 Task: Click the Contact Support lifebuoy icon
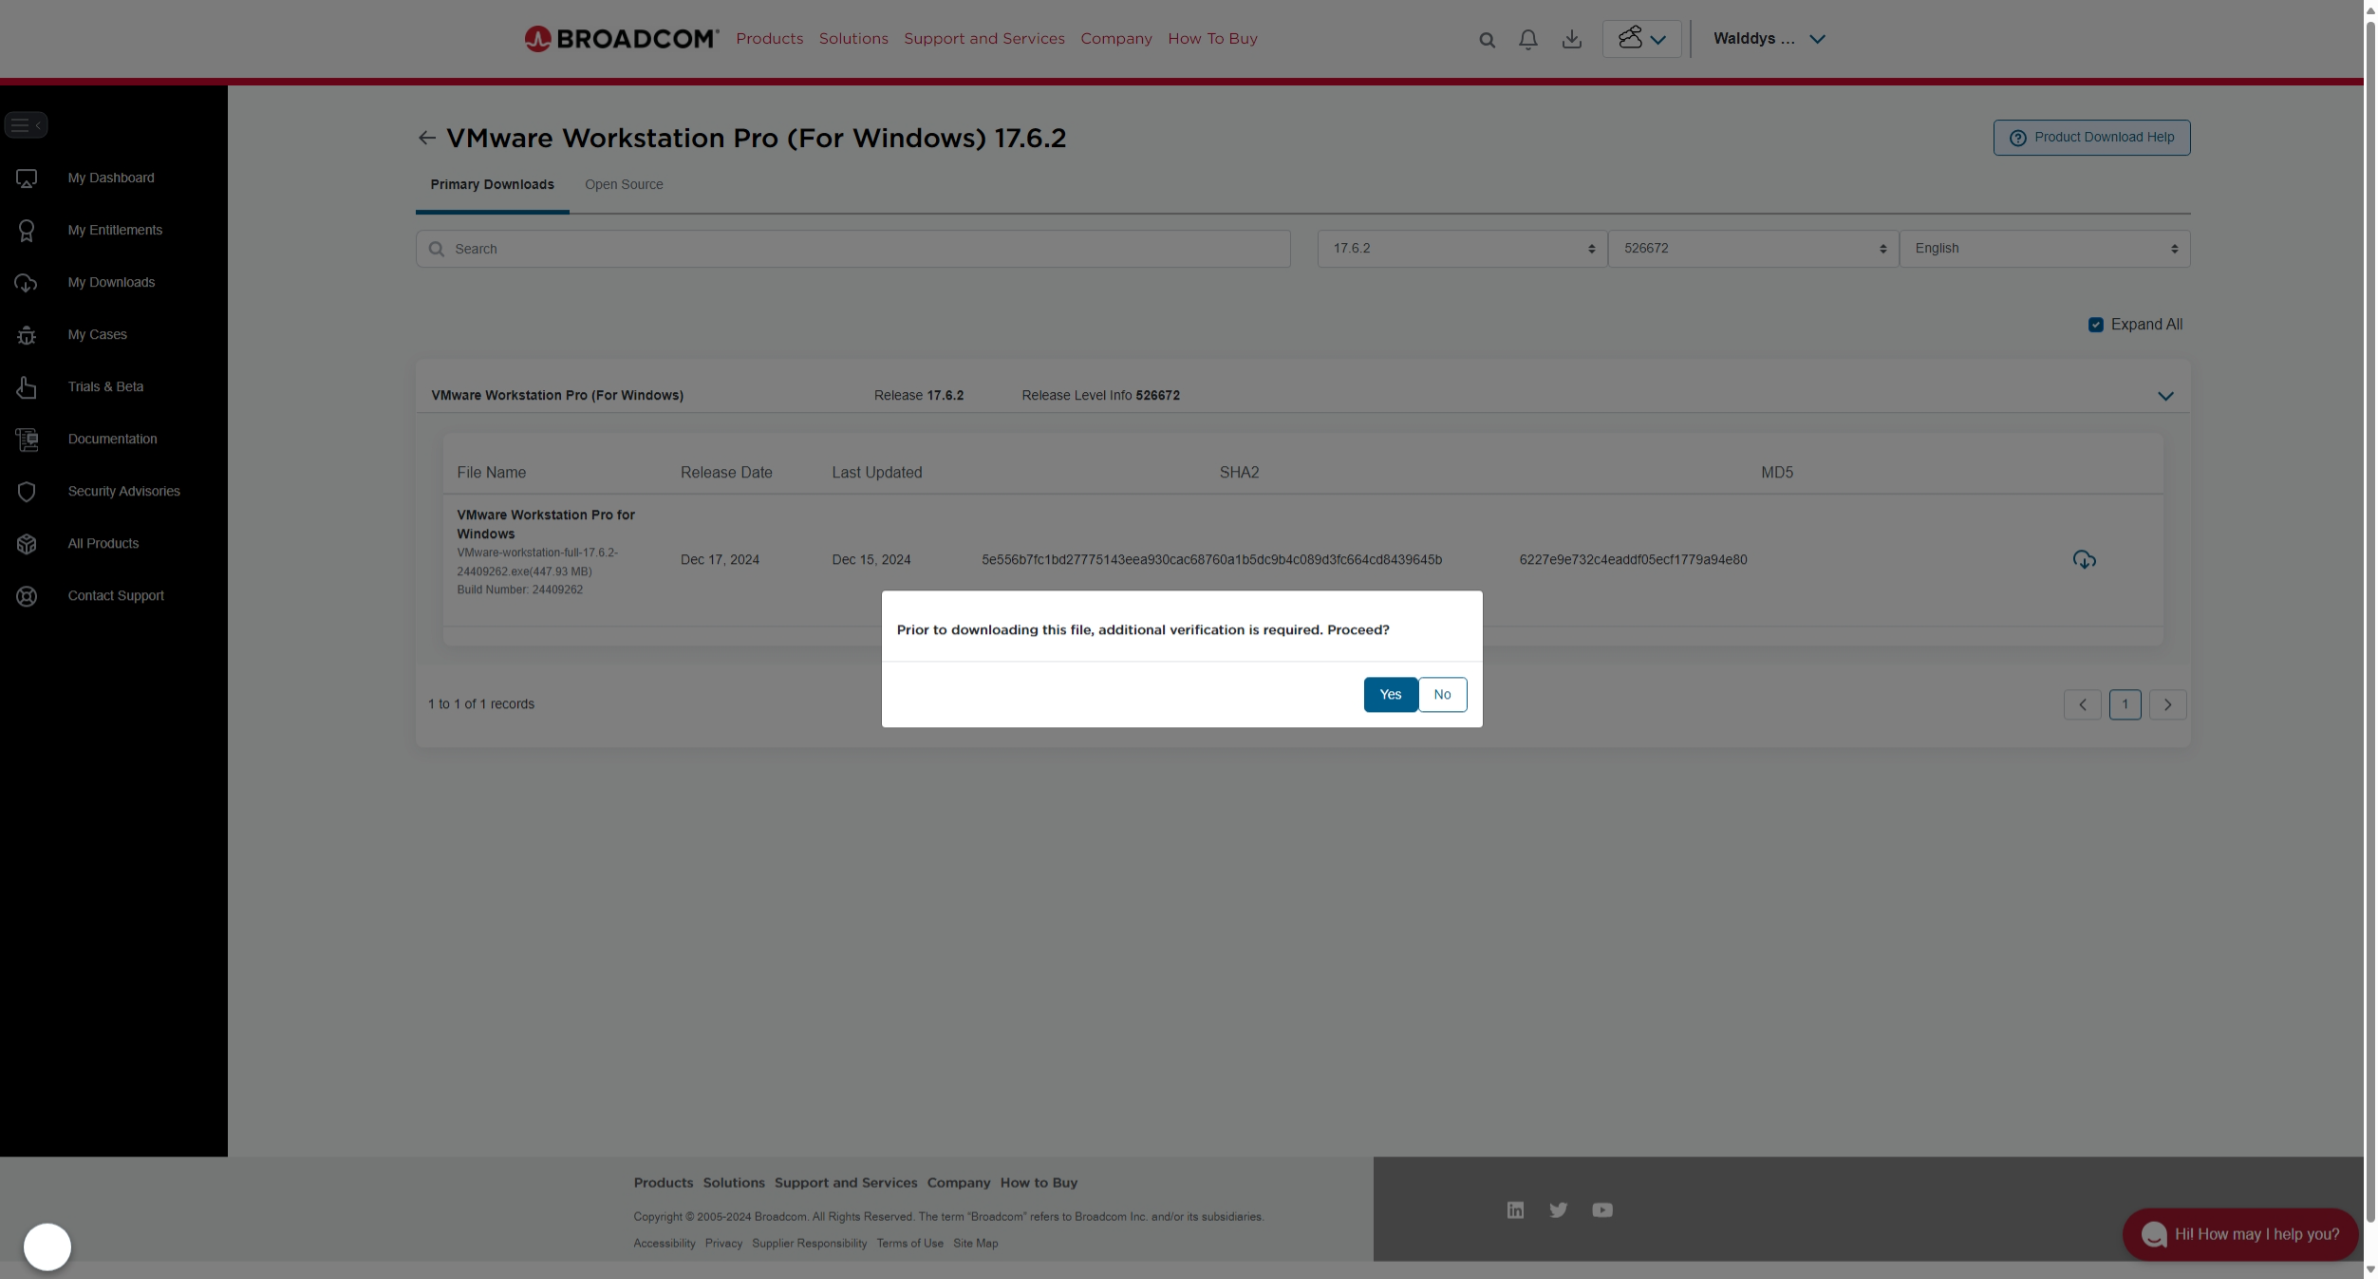[26, 596]
